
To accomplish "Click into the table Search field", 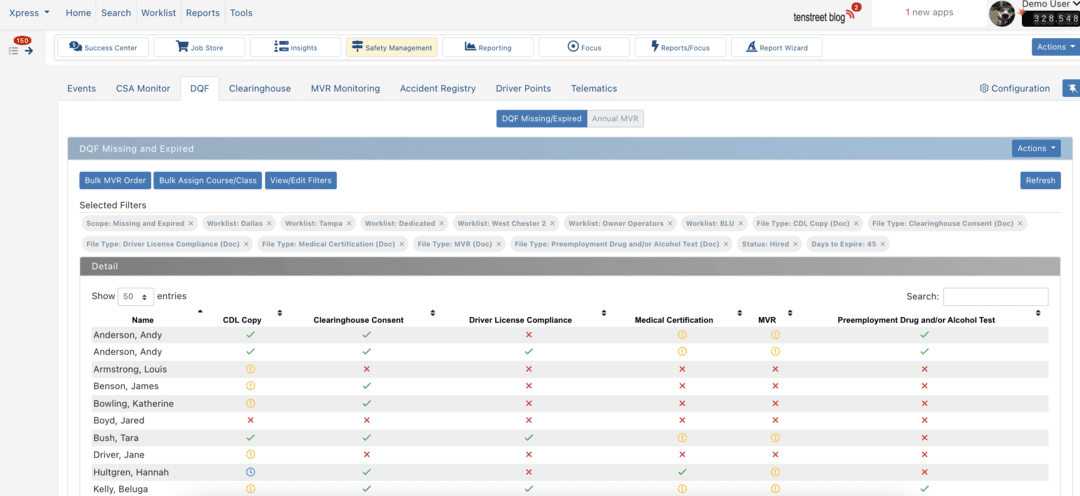I will coord(995,297).
